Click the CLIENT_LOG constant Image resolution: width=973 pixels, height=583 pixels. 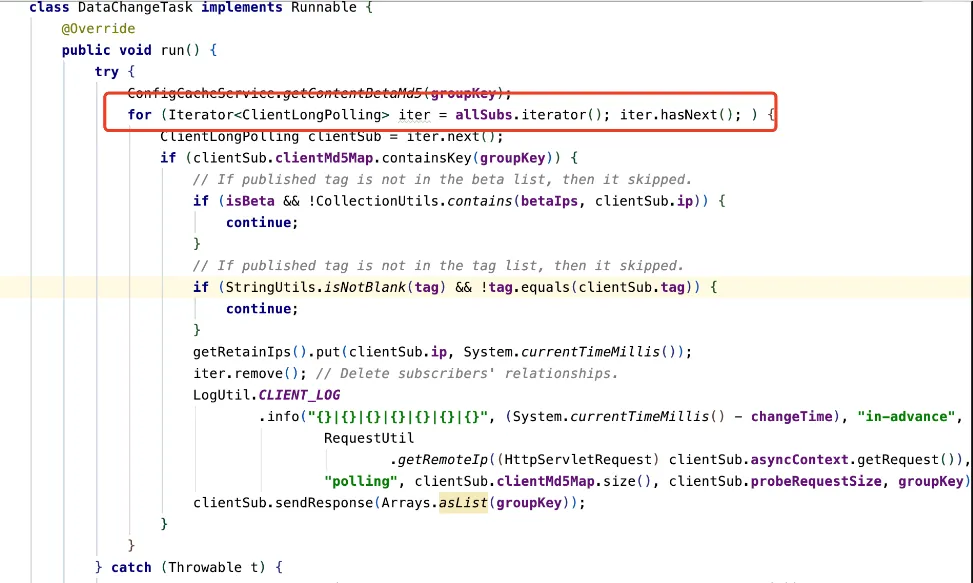click(x=299, y=395)
